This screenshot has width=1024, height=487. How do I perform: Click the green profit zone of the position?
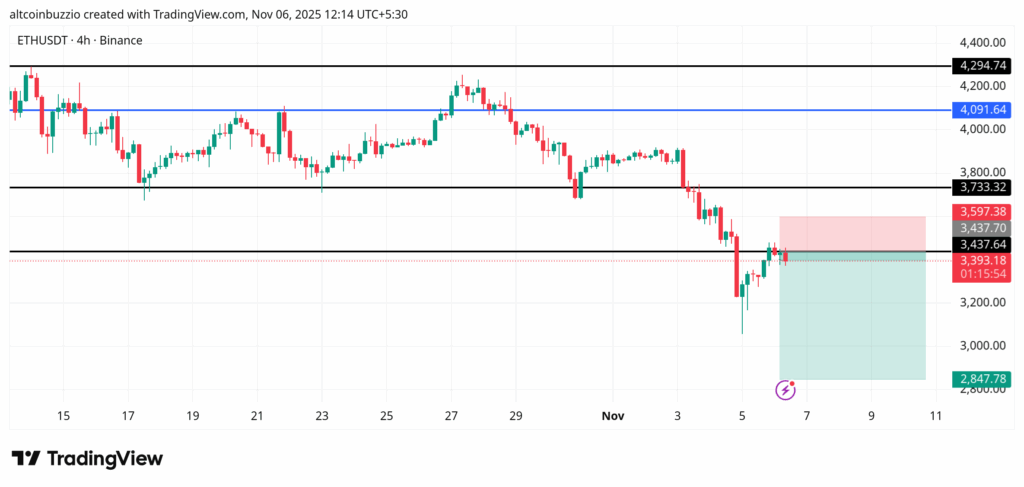click(851, 320)
